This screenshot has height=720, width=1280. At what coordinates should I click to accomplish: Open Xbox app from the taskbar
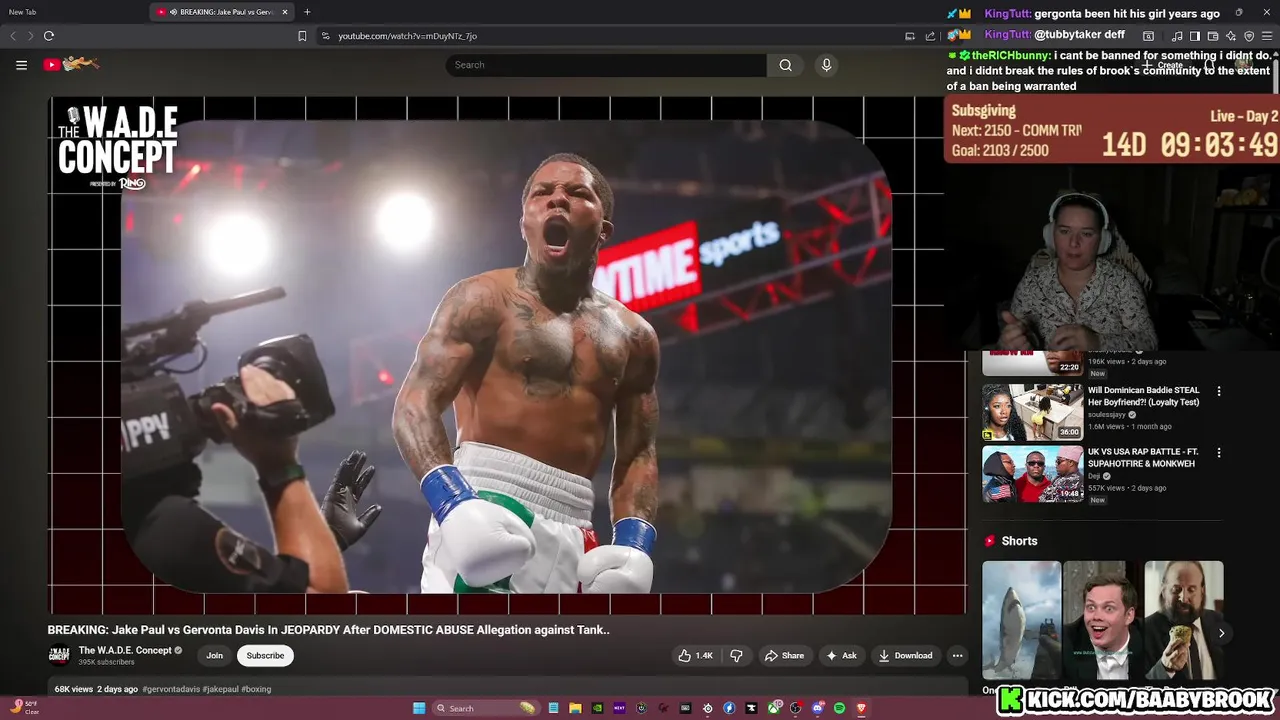(x=773, y=708)
